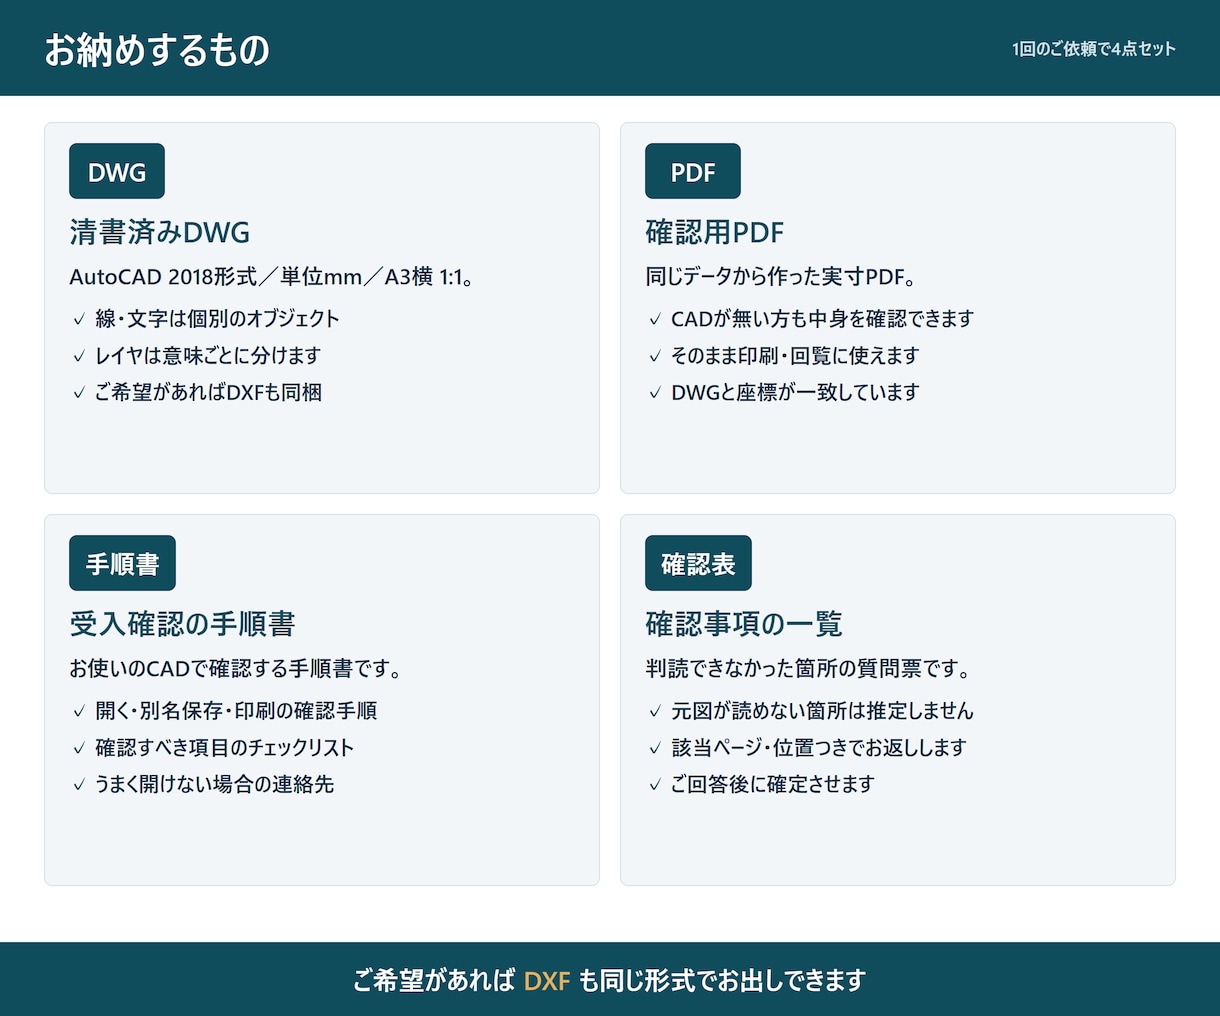This screenshot has width=1220, height=1016.
Task: Click the checkmark beside DWGと座標が一致しています
Action: 655,394
